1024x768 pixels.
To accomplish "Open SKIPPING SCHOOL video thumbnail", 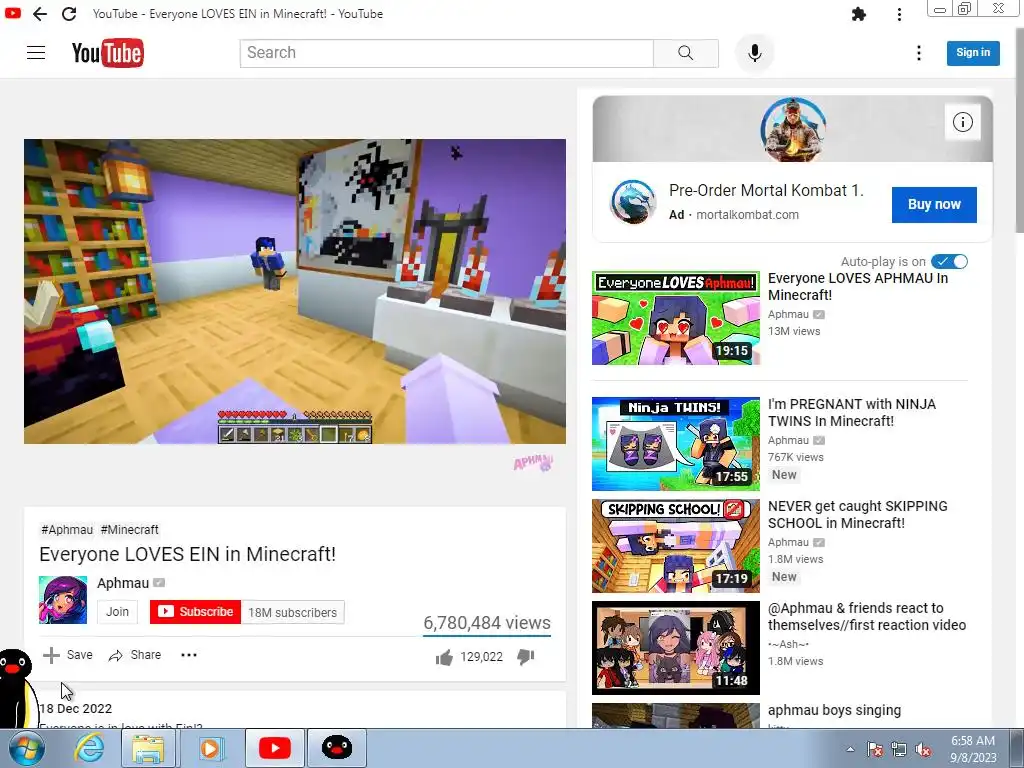I will [x=676, y=546].
